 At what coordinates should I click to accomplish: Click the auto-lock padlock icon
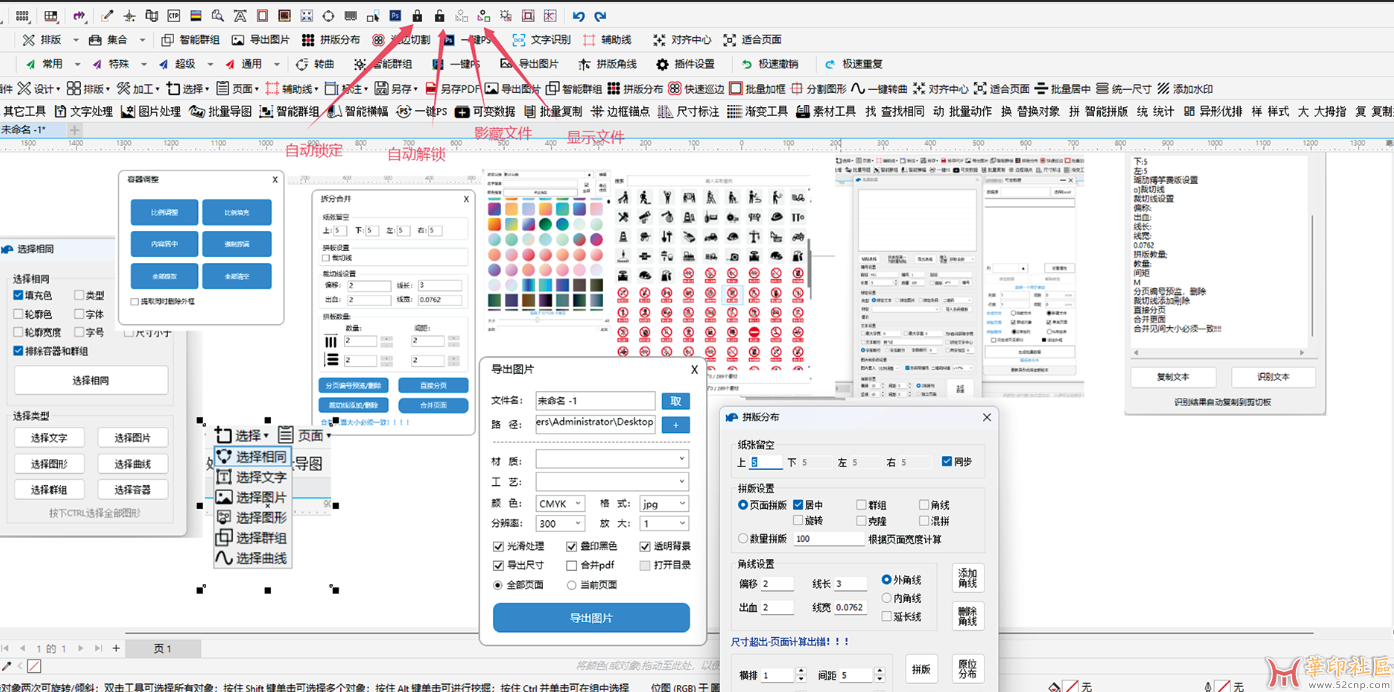click(417, 16)
